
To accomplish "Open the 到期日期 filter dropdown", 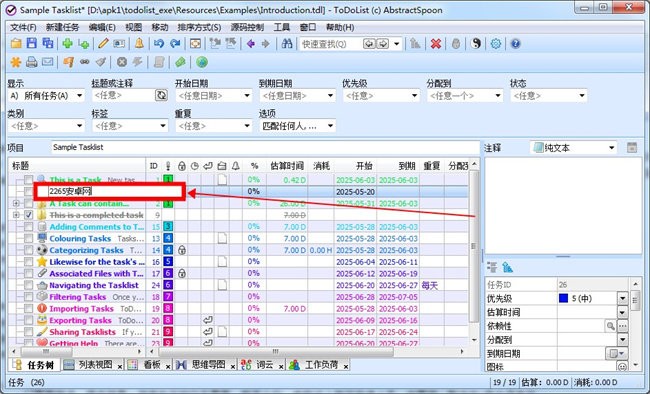I will pos(297,96).
